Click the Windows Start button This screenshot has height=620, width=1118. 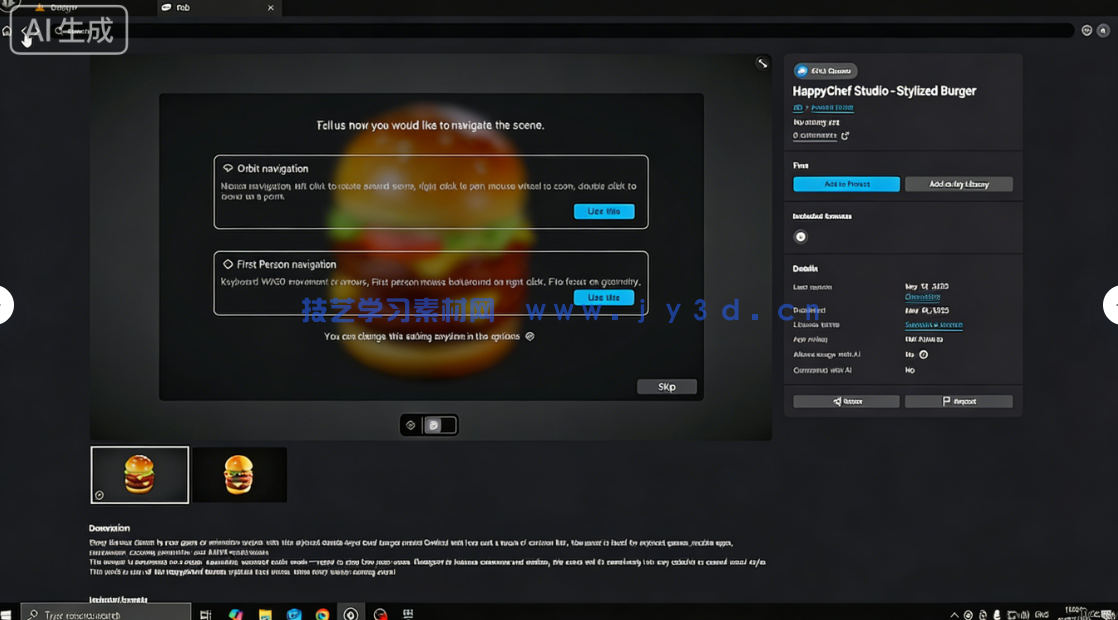pyautogui.click(x=8, y=614)
